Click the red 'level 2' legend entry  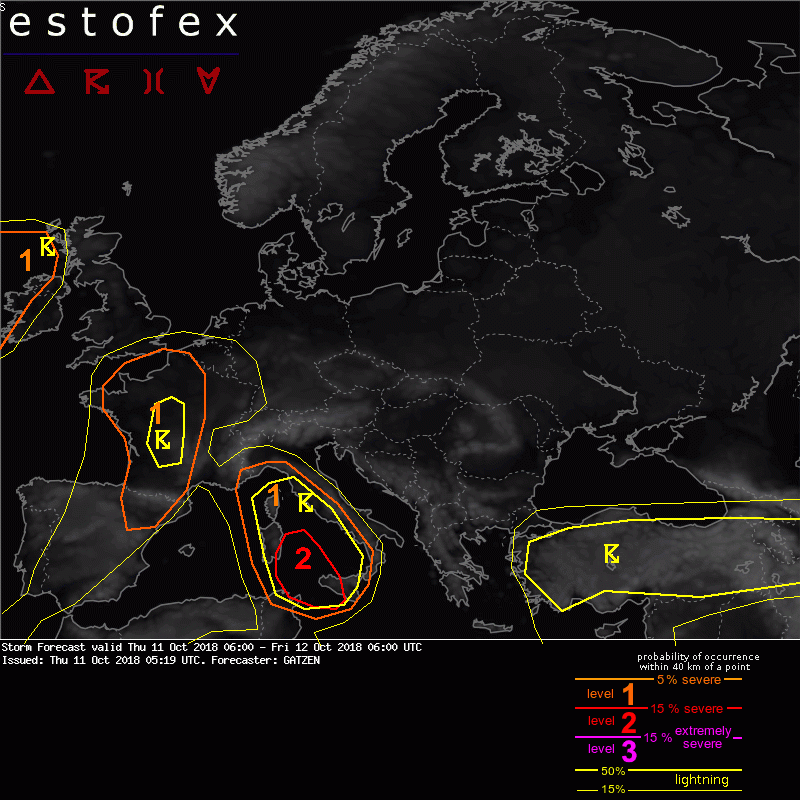click(x=612, y=721)
